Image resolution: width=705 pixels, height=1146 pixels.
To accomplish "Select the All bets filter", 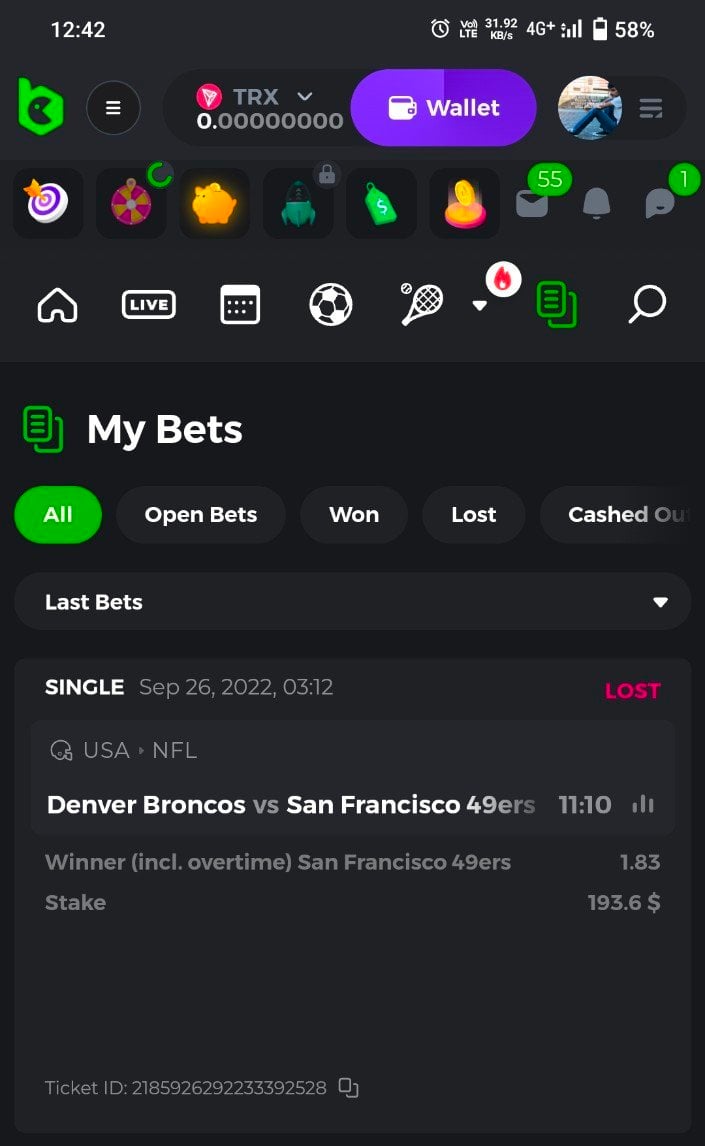I will [58, 514].
